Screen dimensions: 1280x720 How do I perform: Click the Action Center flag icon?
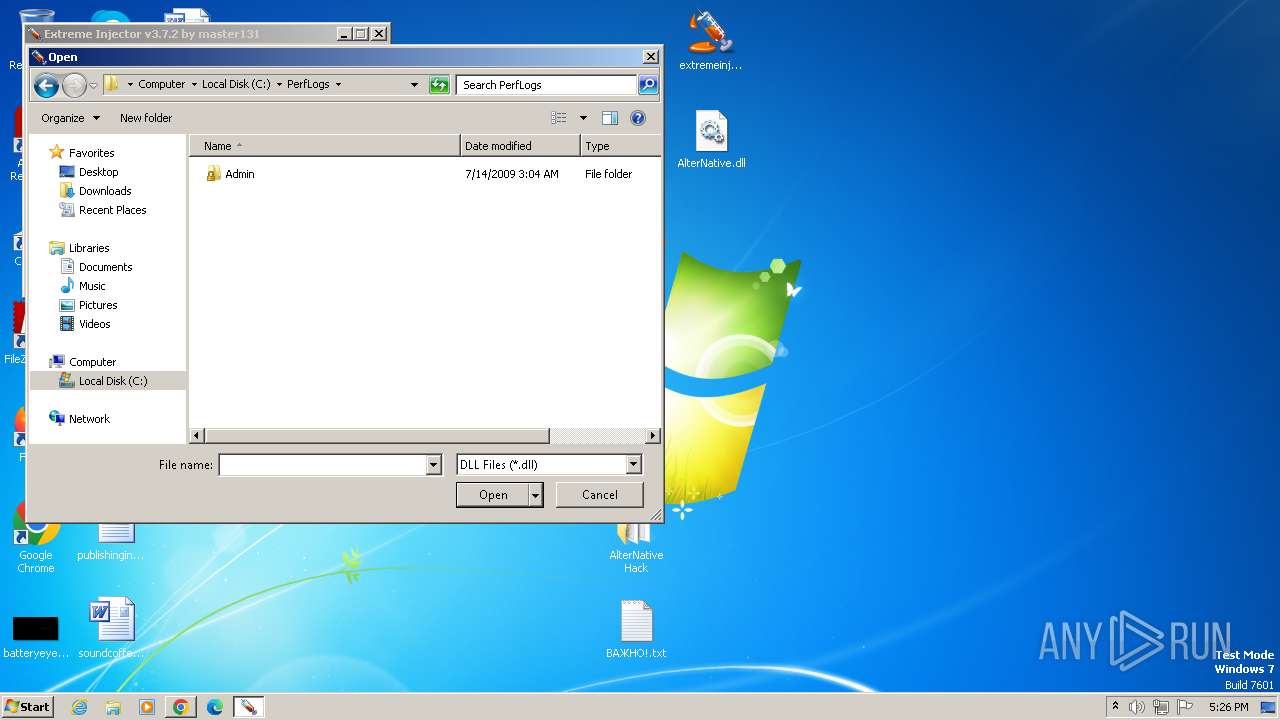click(x=1184, y=707)
